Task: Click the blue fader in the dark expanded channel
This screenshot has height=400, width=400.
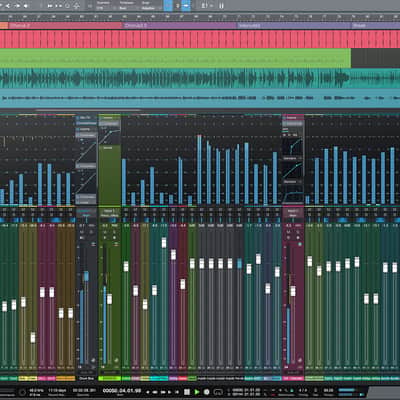Action: click(x=86, y=276)
